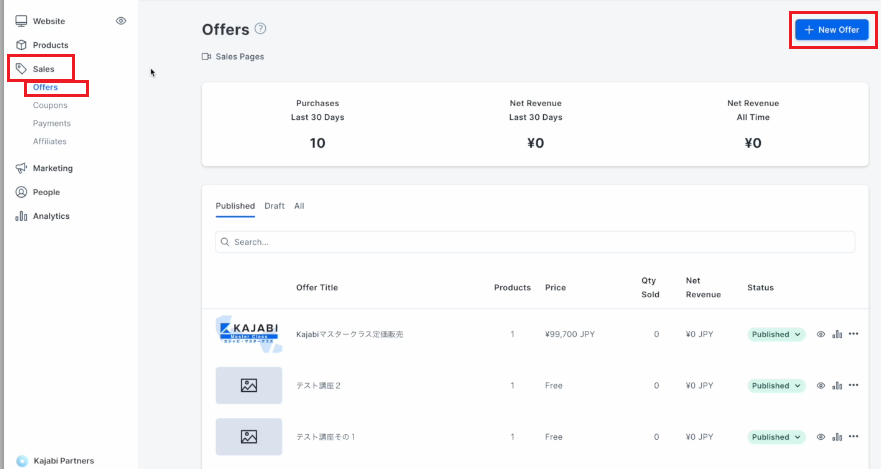Click the Analytics bar chart icon
The width and height of the screenshot is (881, 469).
click(21, 216)
